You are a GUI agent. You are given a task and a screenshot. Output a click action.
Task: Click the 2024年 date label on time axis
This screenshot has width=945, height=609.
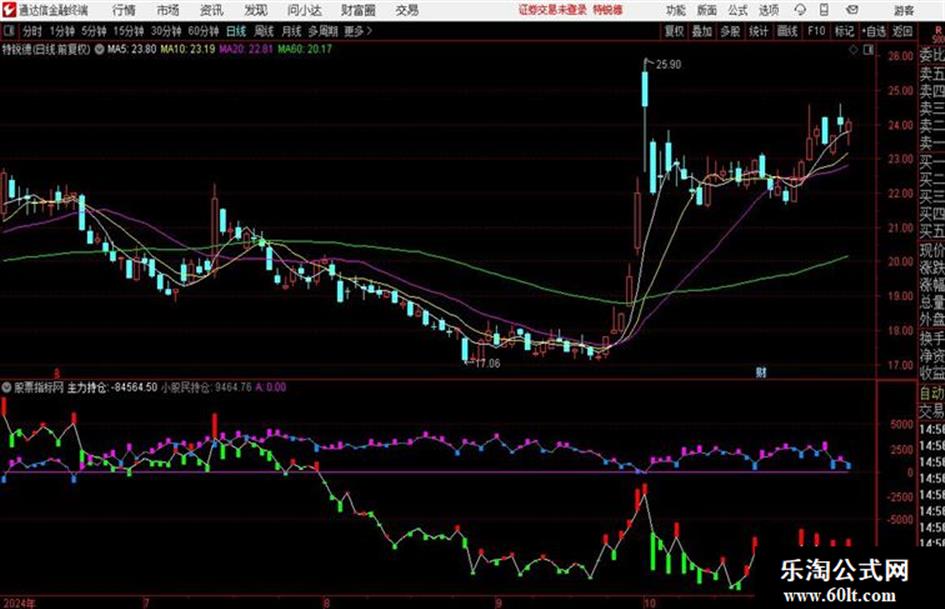click(19, 603)
